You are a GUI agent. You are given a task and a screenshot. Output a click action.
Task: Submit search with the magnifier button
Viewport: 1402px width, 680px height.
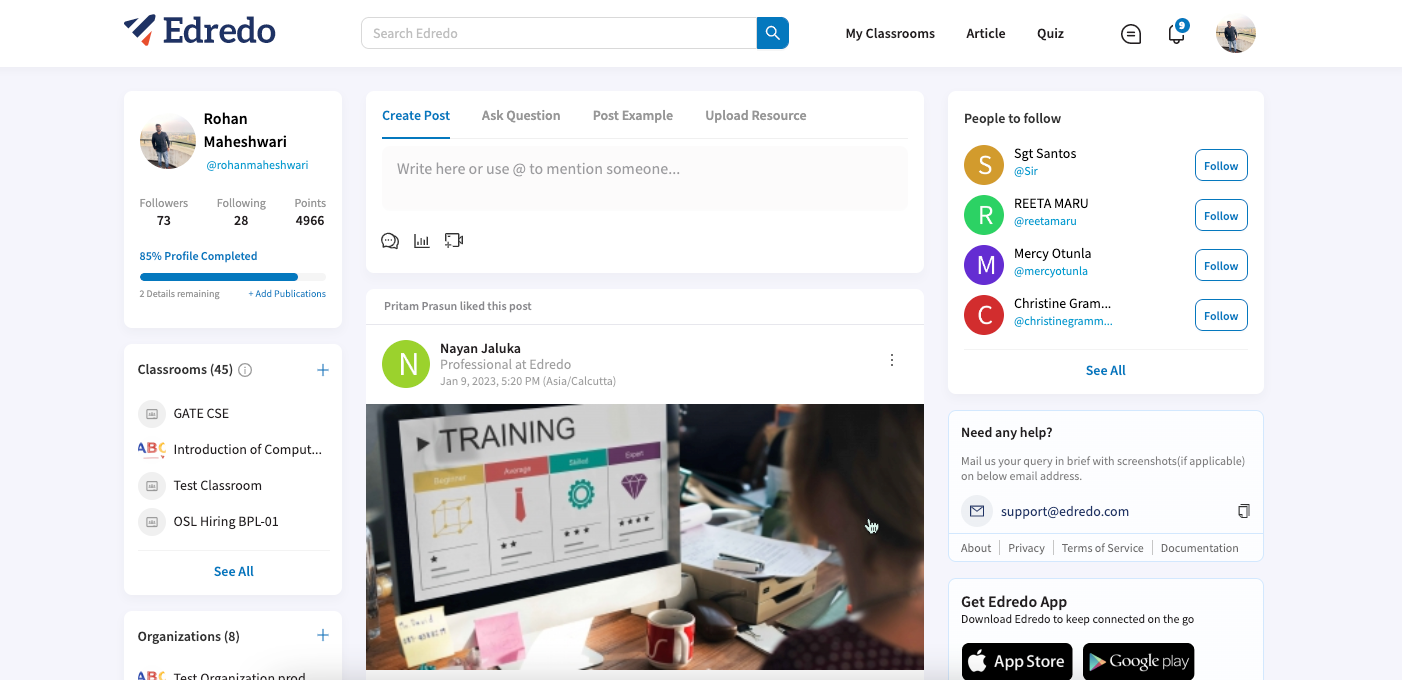tap(772, 32)
